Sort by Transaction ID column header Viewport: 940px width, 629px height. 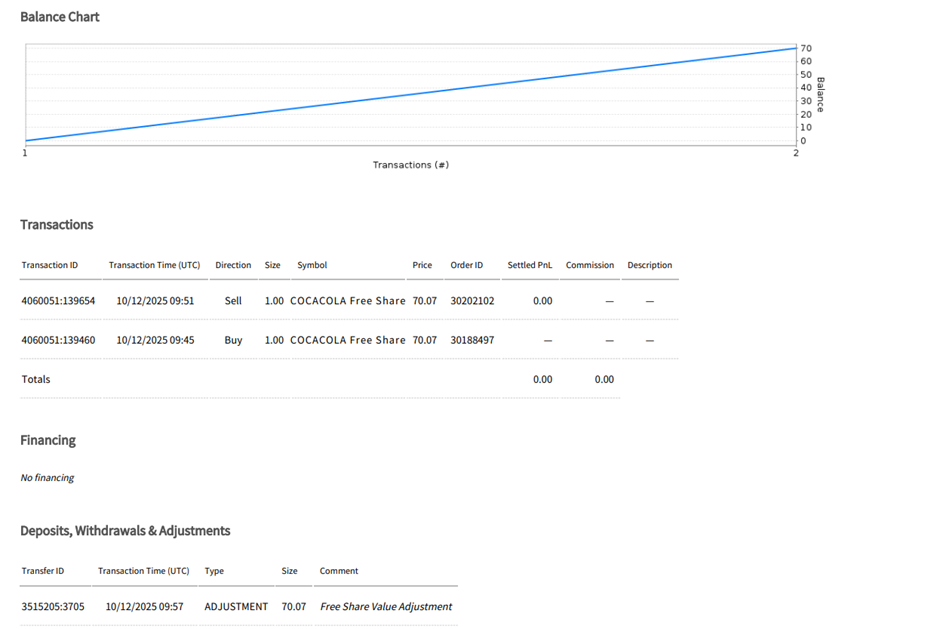50,265
